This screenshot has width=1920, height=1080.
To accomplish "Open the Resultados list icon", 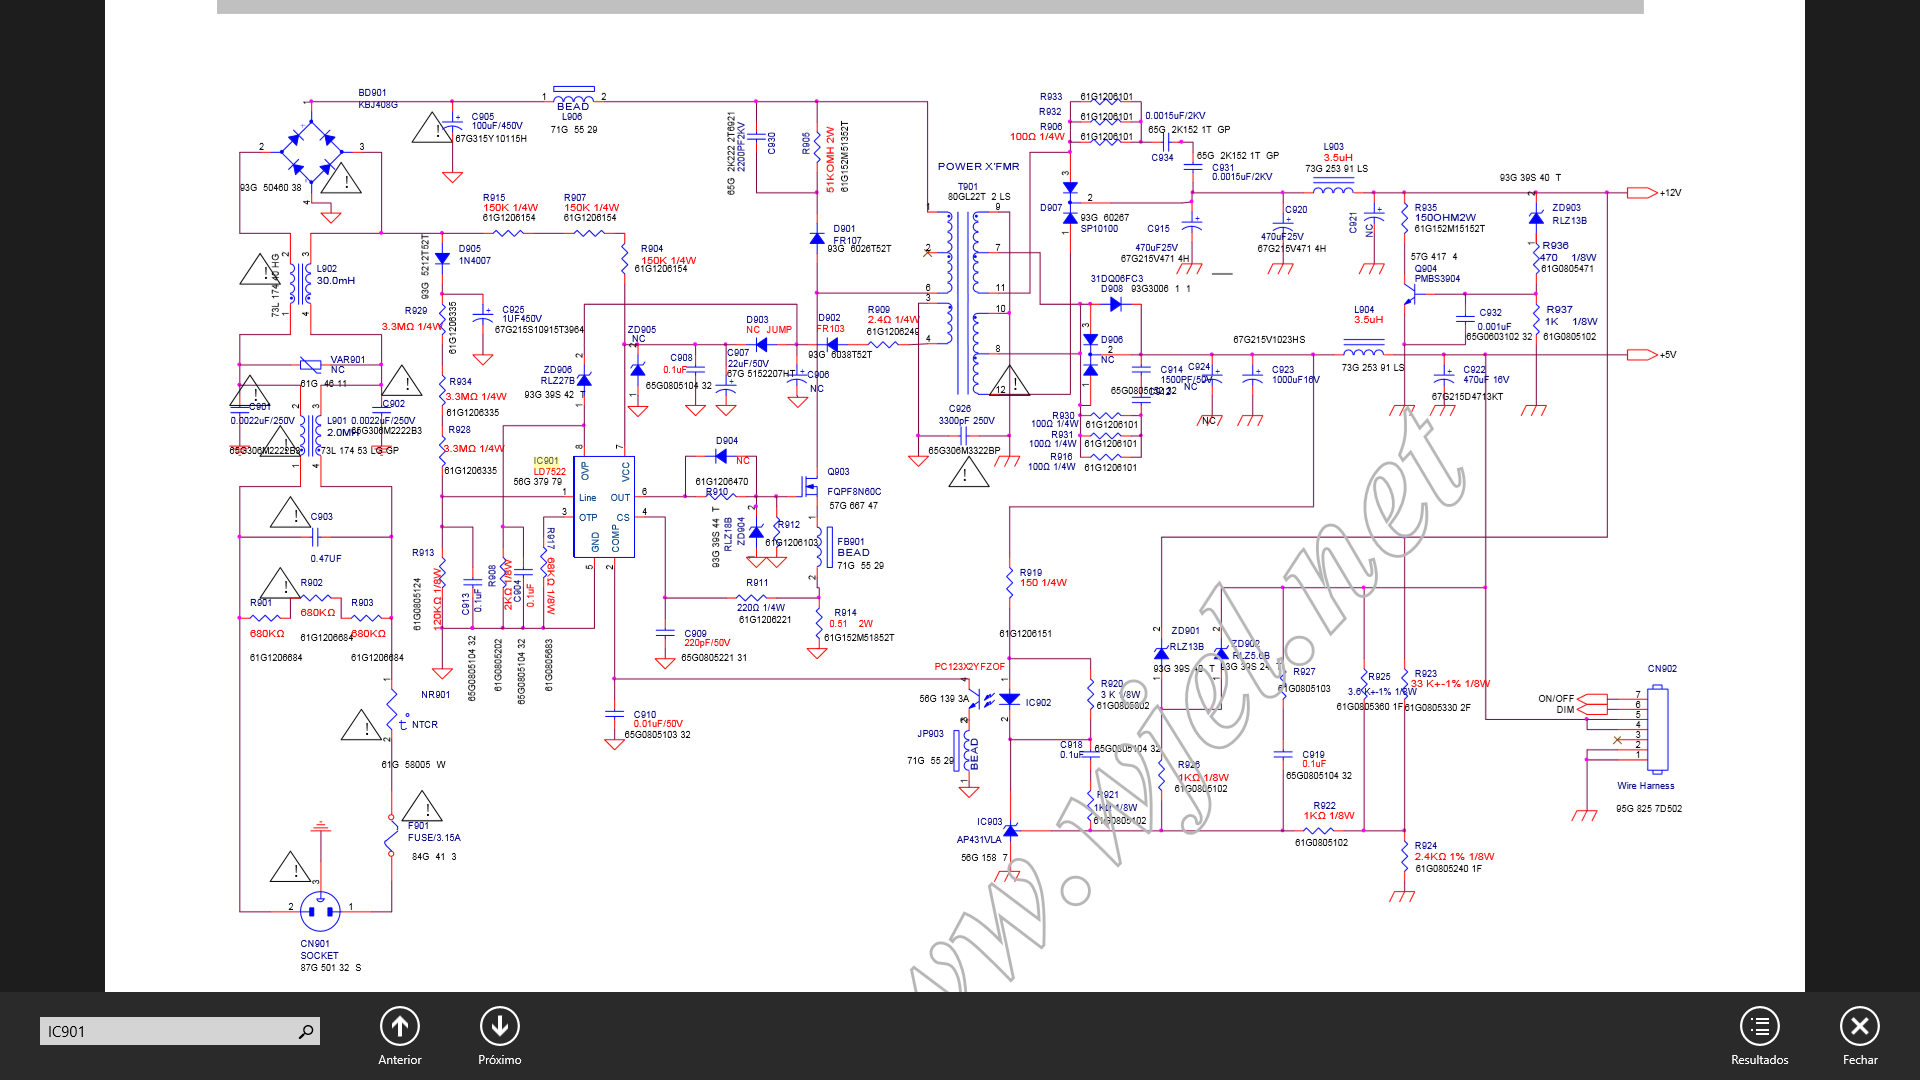I will tap(1760, 1026).
